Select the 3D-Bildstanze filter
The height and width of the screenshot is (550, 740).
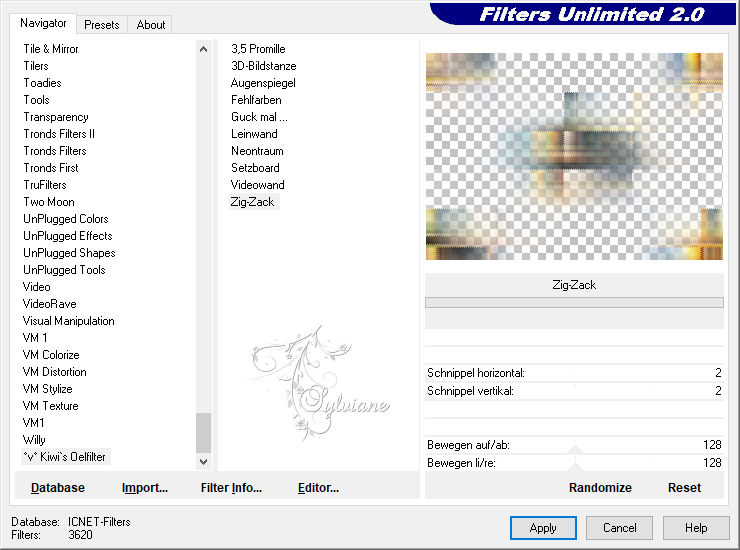click(x=264, y=66)
